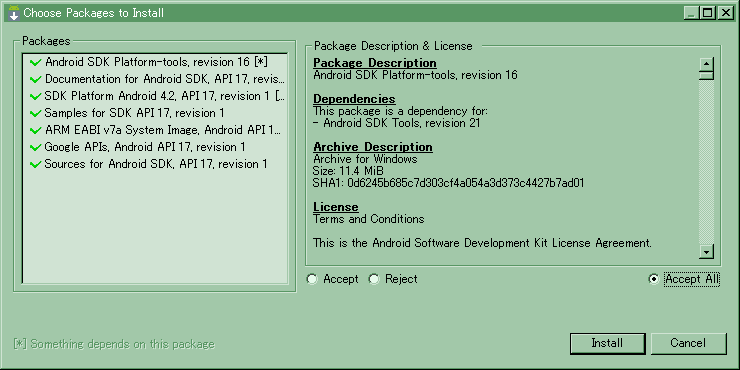The image size is (740, 370).
Task: Click the Install button
Action: (607, 344)
